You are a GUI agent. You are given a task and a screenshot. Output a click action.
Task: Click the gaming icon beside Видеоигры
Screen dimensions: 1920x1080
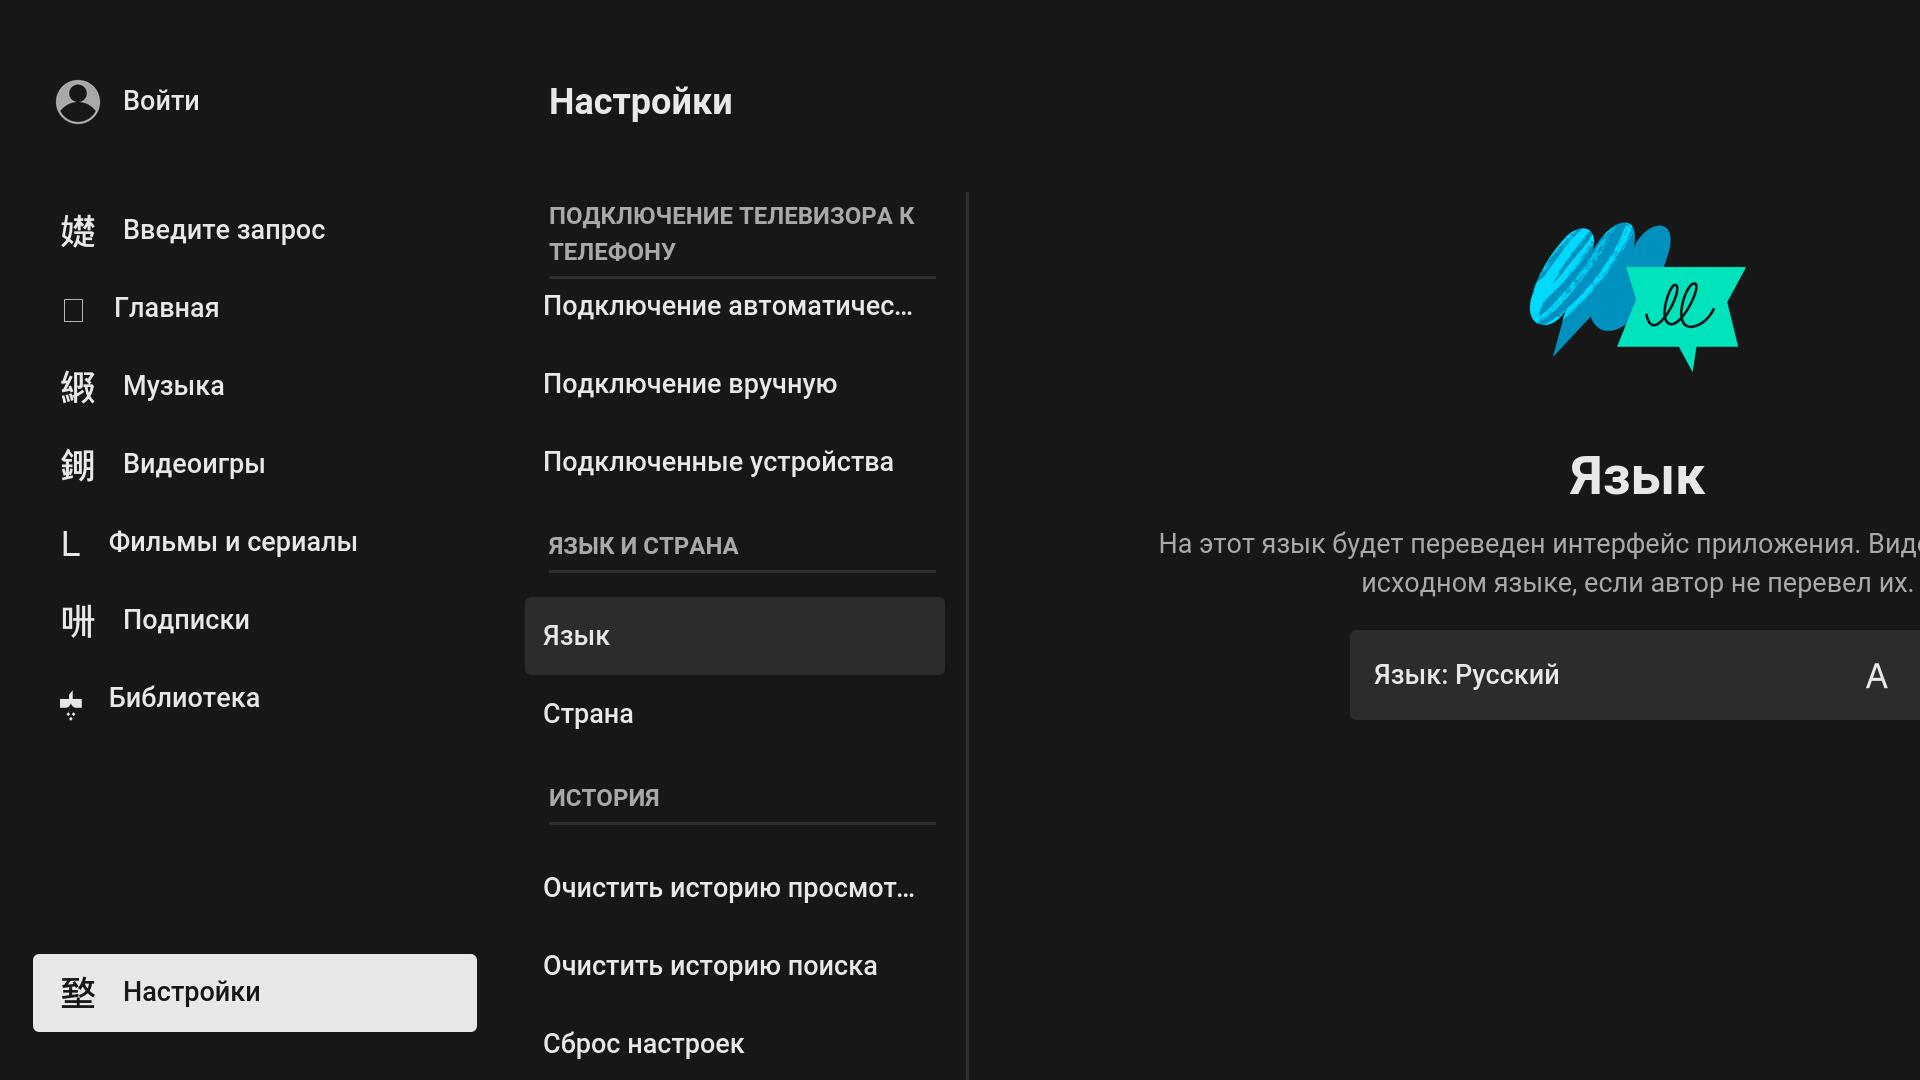pyautogui.click(x=78, y=465)
